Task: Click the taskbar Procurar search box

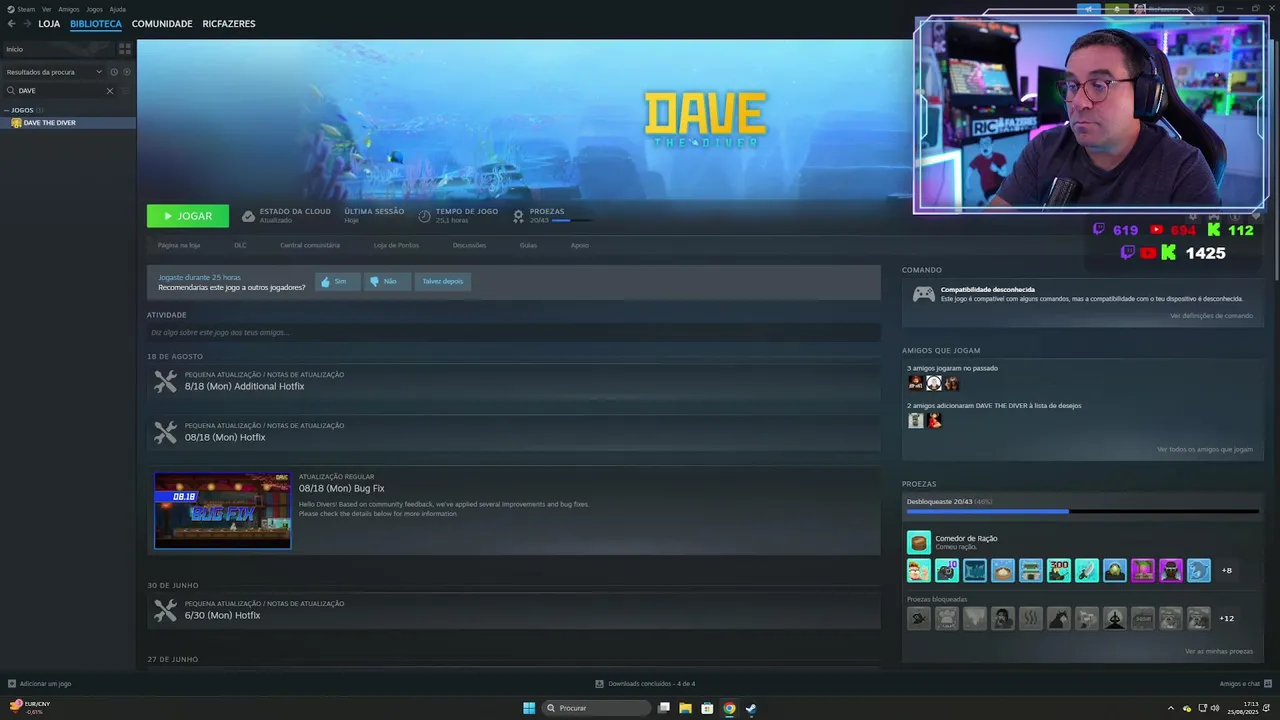Action: [597, 708]
